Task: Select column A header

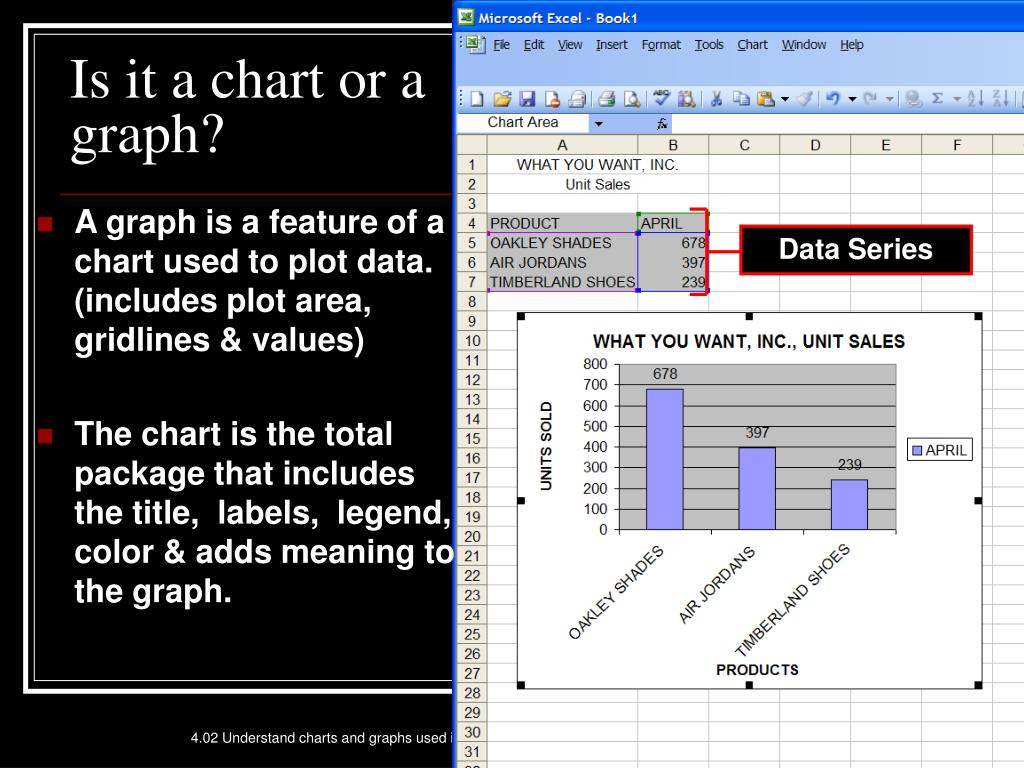Action: 562,145
